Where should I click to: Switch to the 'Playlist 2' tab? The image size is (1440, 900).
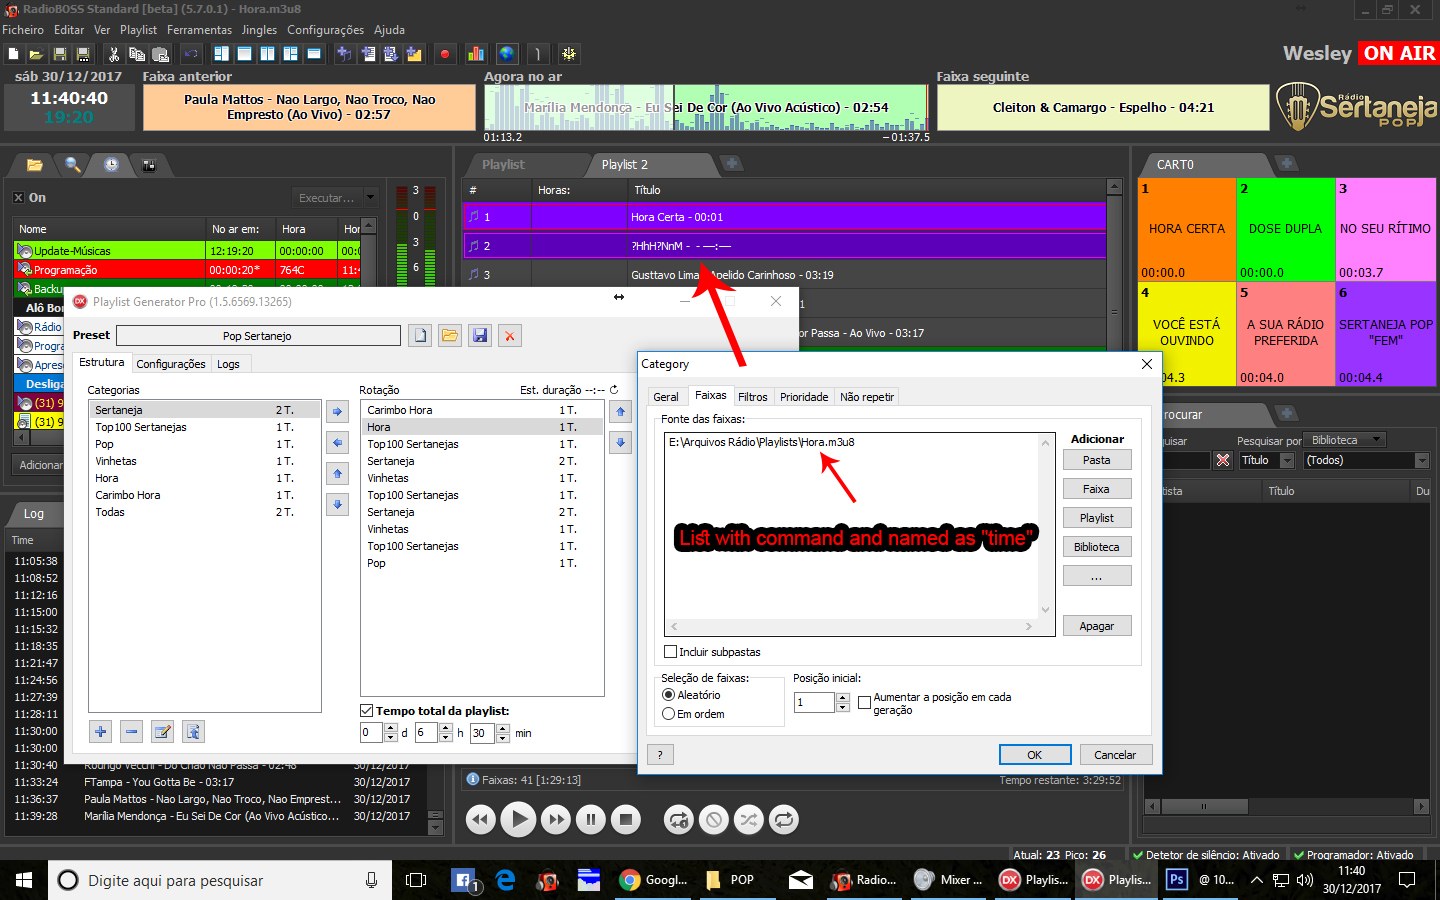pyautogui.click(x=625, y=165)
